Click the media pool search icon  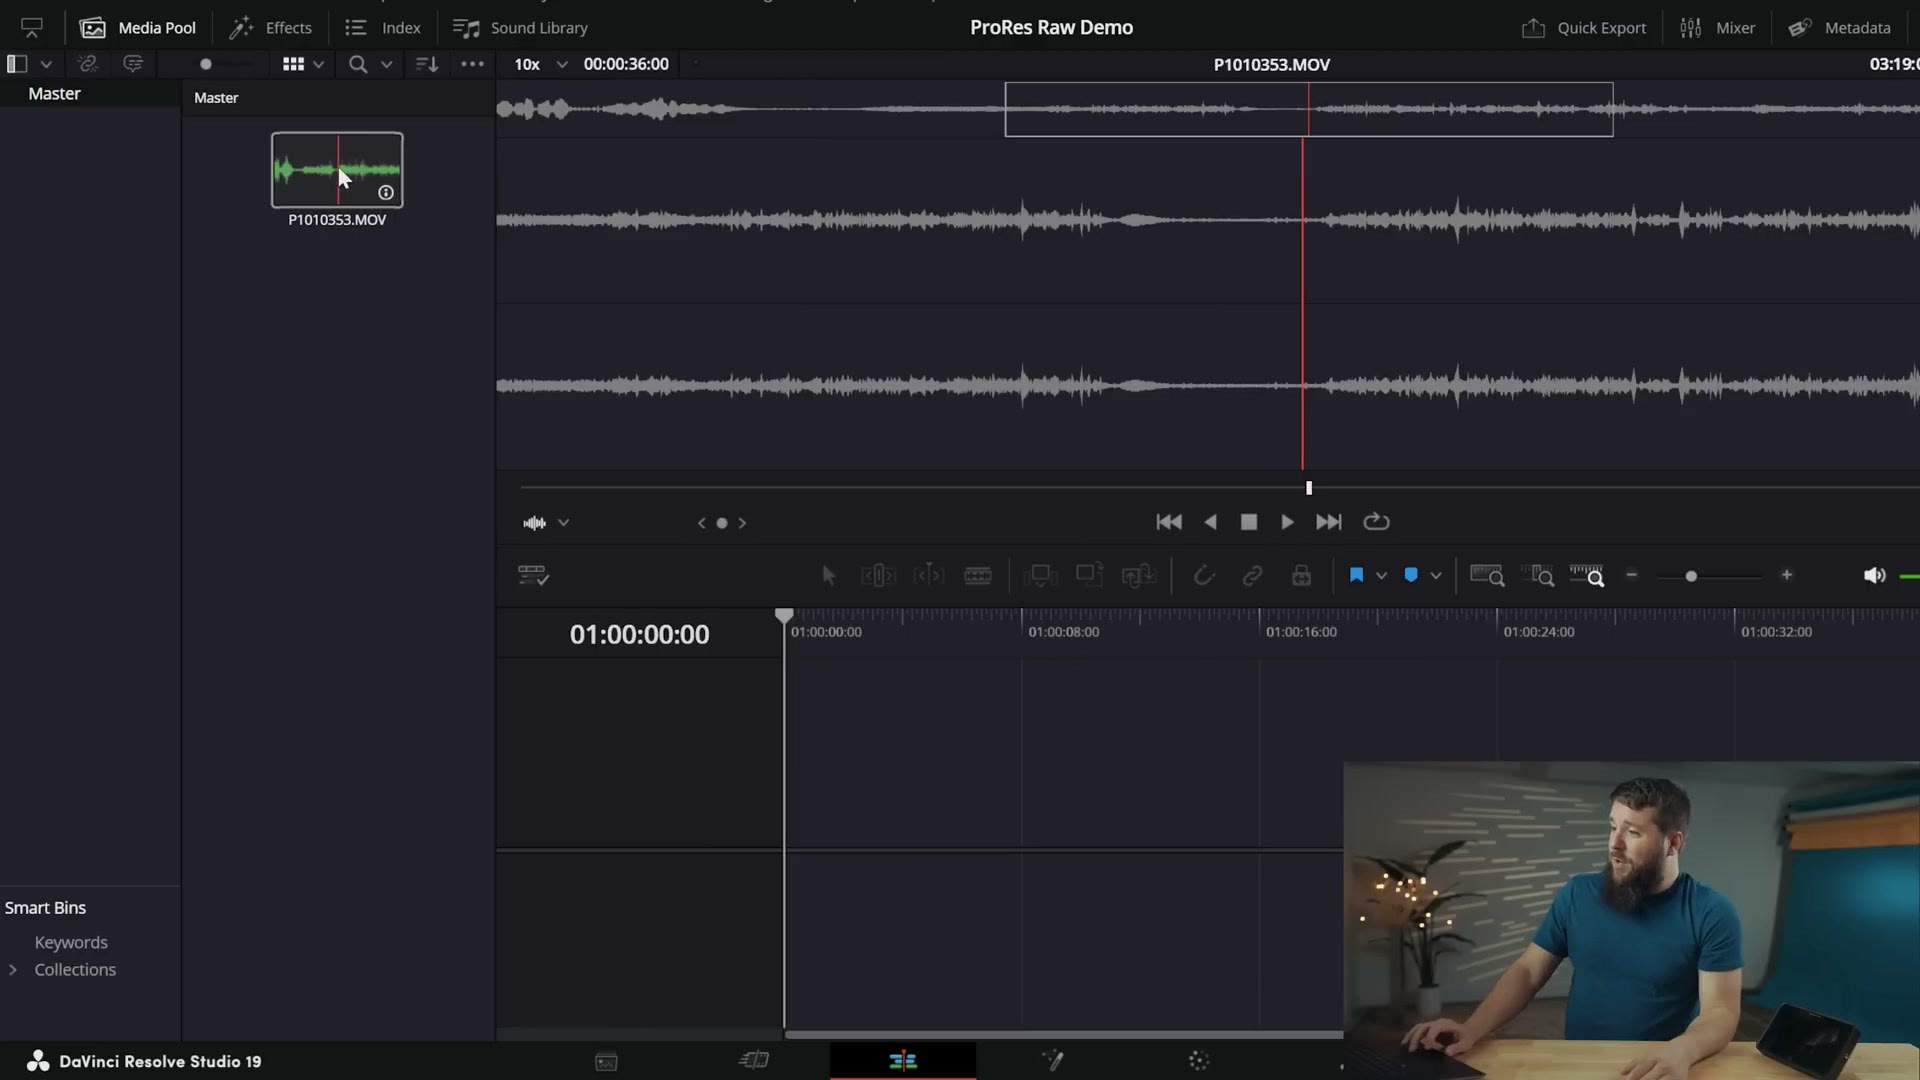tap(357, 64)
